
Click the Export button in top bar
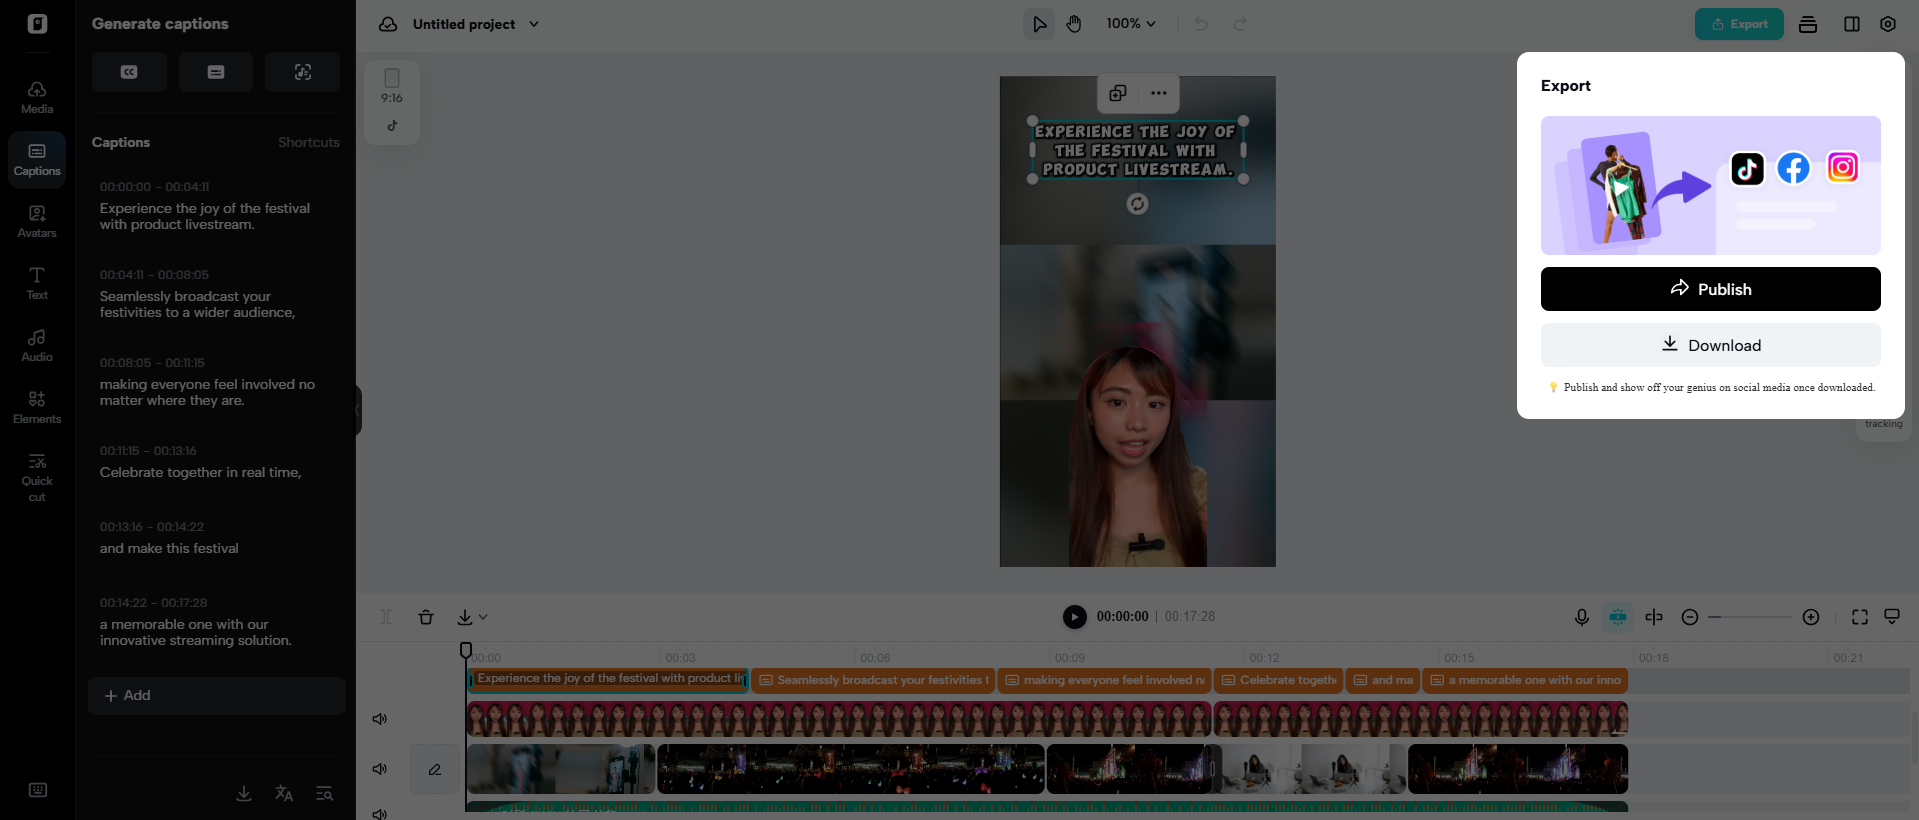(x=1739, y=24)
